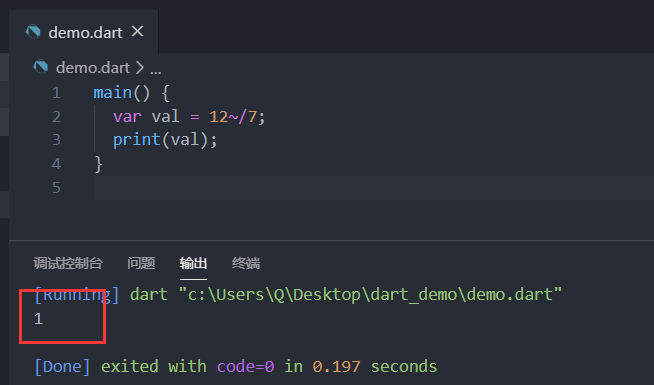Click the code=0 exit status text
Image resolution: width=654 pixels, height=385 pixels.
246,367
